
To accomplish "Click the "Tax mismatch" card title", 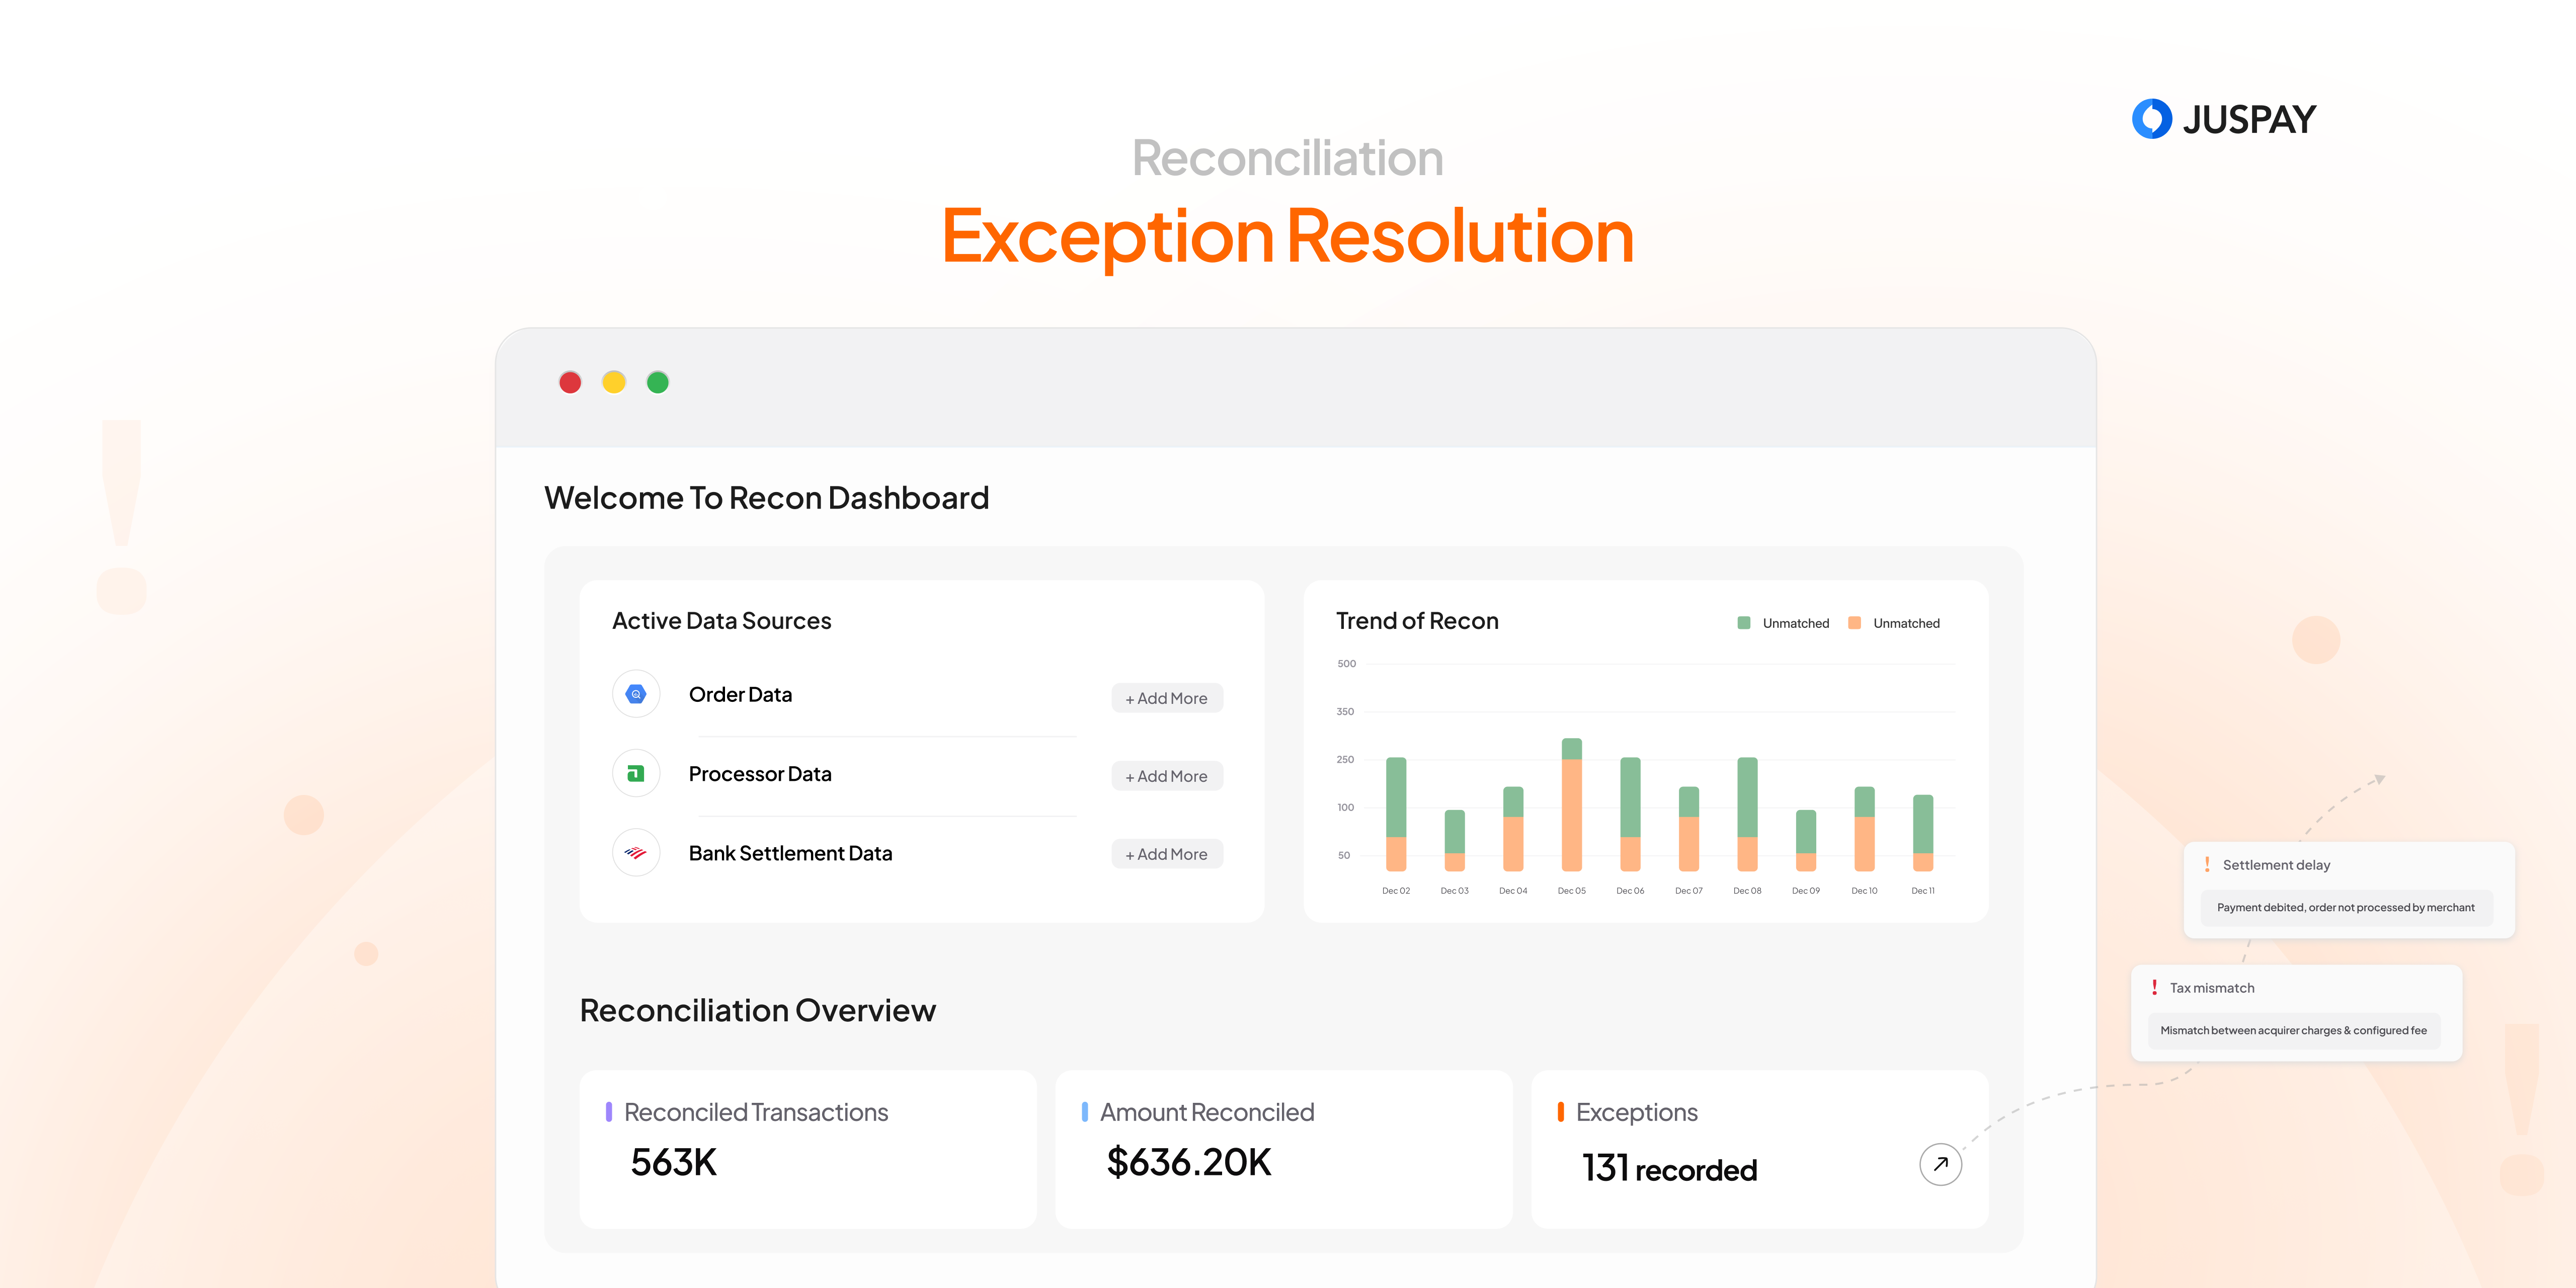I will pyautogui.click(x=2212, y=988).
